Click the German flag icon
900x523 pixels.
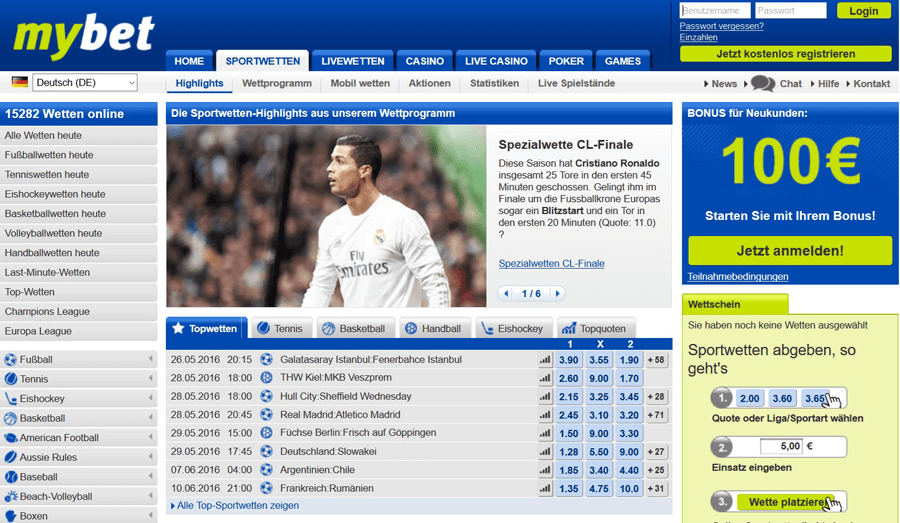[20, 82]
